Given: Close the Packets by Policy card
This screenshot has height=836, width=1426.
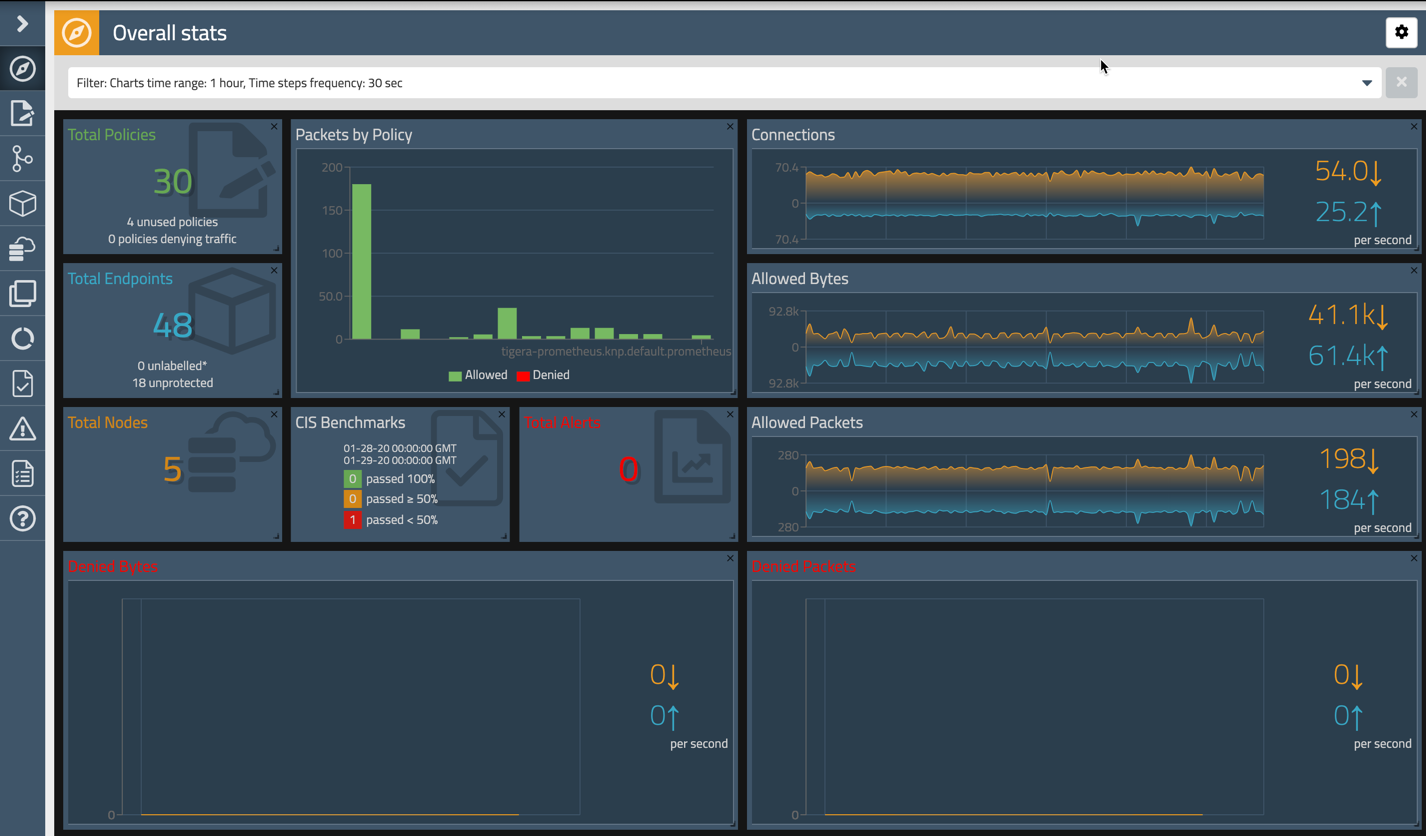Looking at the screenshot, I should 730,127.
